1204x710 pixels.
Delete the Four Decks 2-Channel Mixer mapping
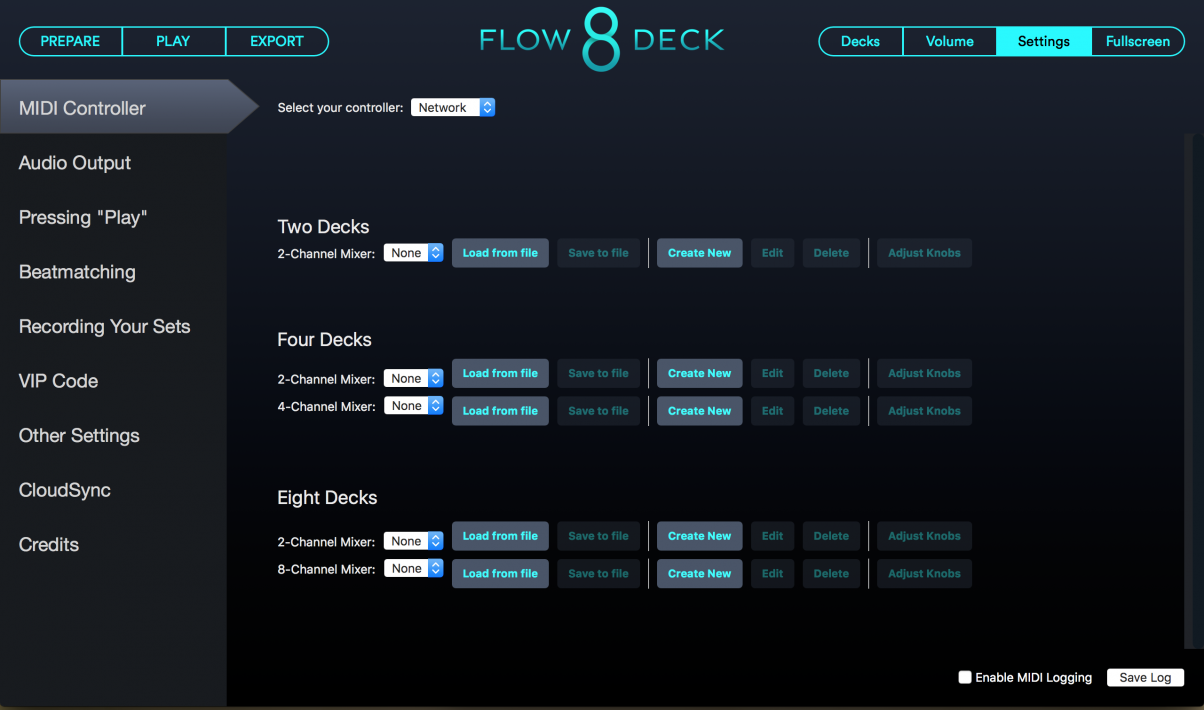(831, 373)
